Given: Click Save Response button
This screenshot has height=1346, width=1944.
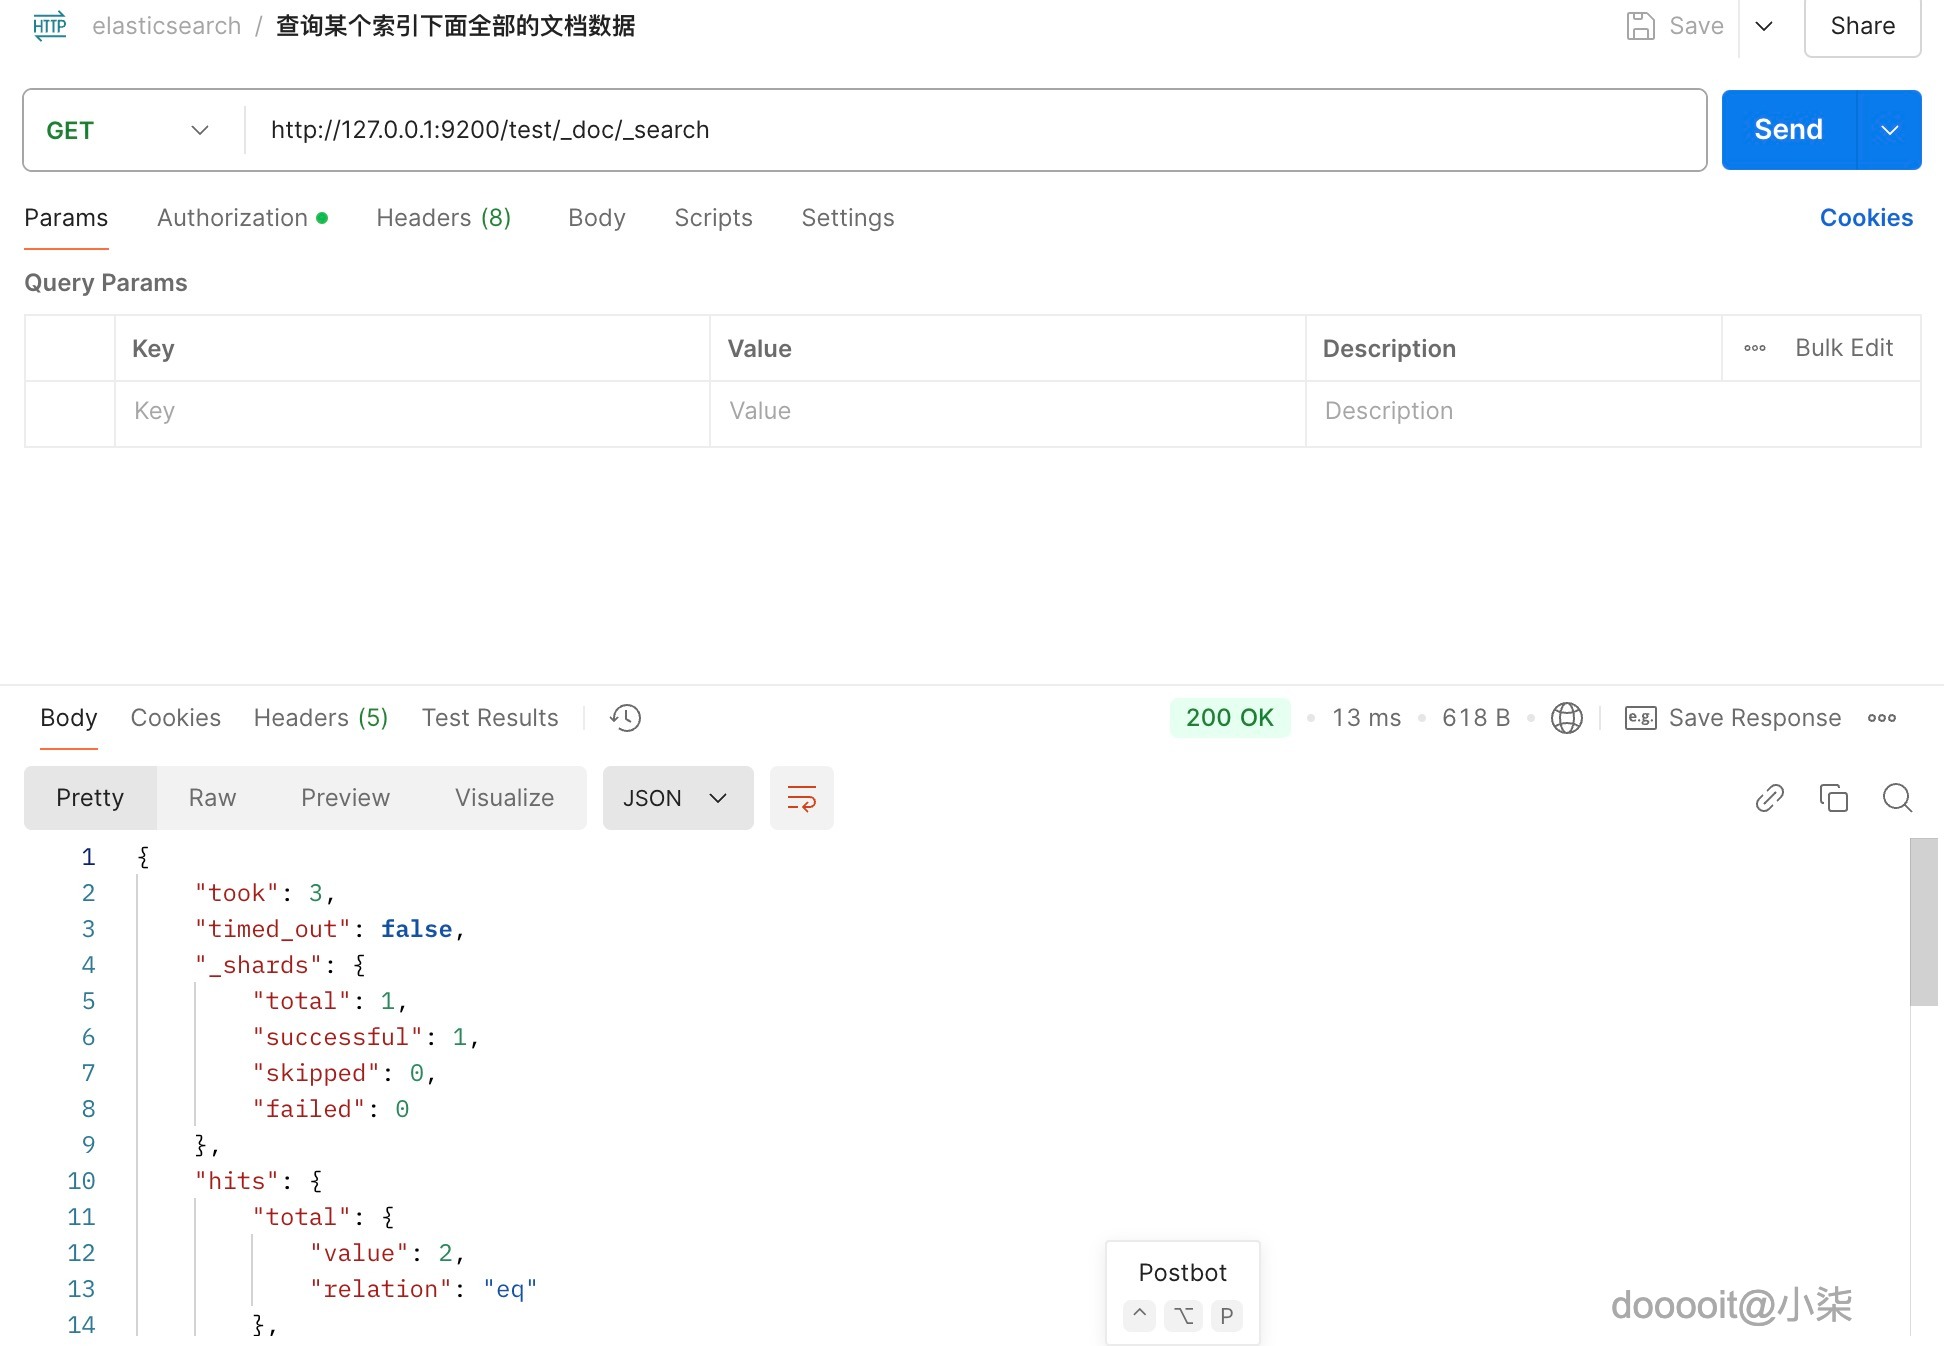Looking at the screenshot, I should point(1734,718).
